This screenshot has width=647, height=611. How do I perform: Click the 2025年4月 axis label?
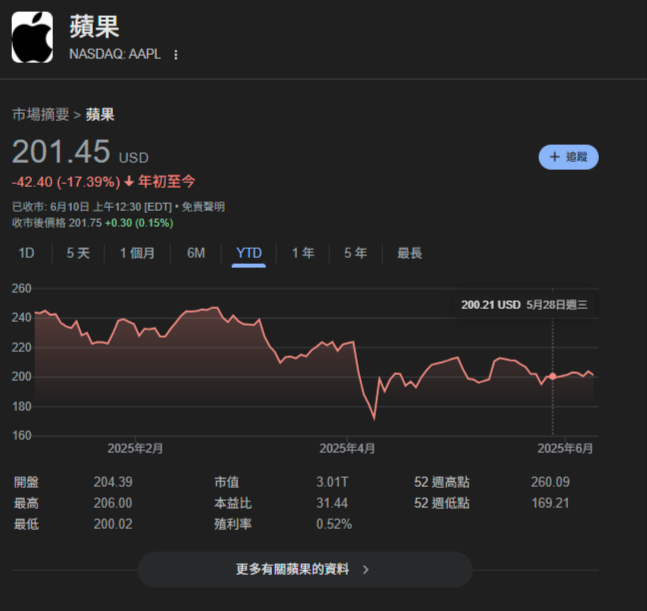click(x=347, y=448)
